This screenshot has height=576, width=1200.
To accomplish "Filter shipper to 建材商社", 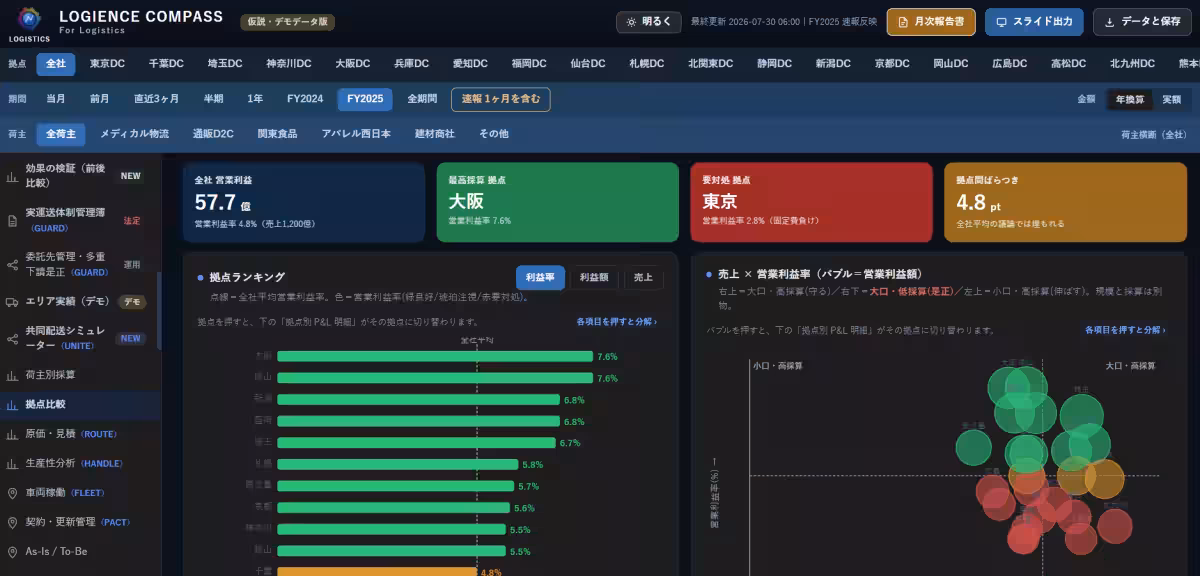I will 434,133.
